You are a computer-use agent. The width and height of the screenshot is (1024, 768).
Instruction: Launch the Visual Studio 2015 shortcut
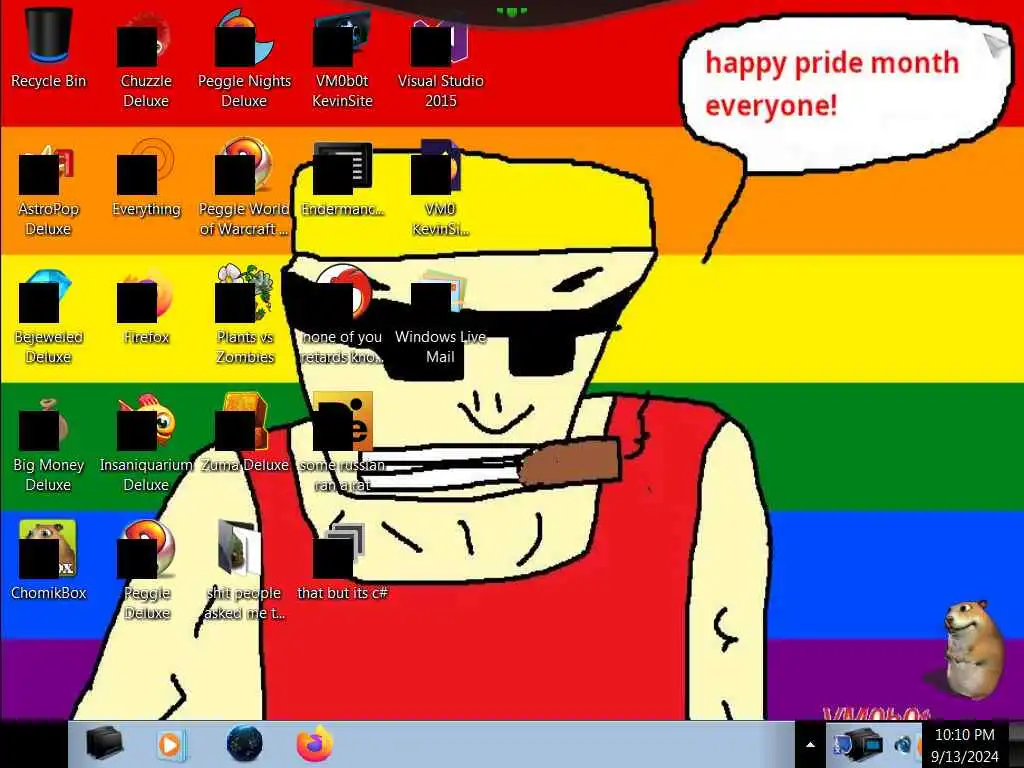pos(441,59)
